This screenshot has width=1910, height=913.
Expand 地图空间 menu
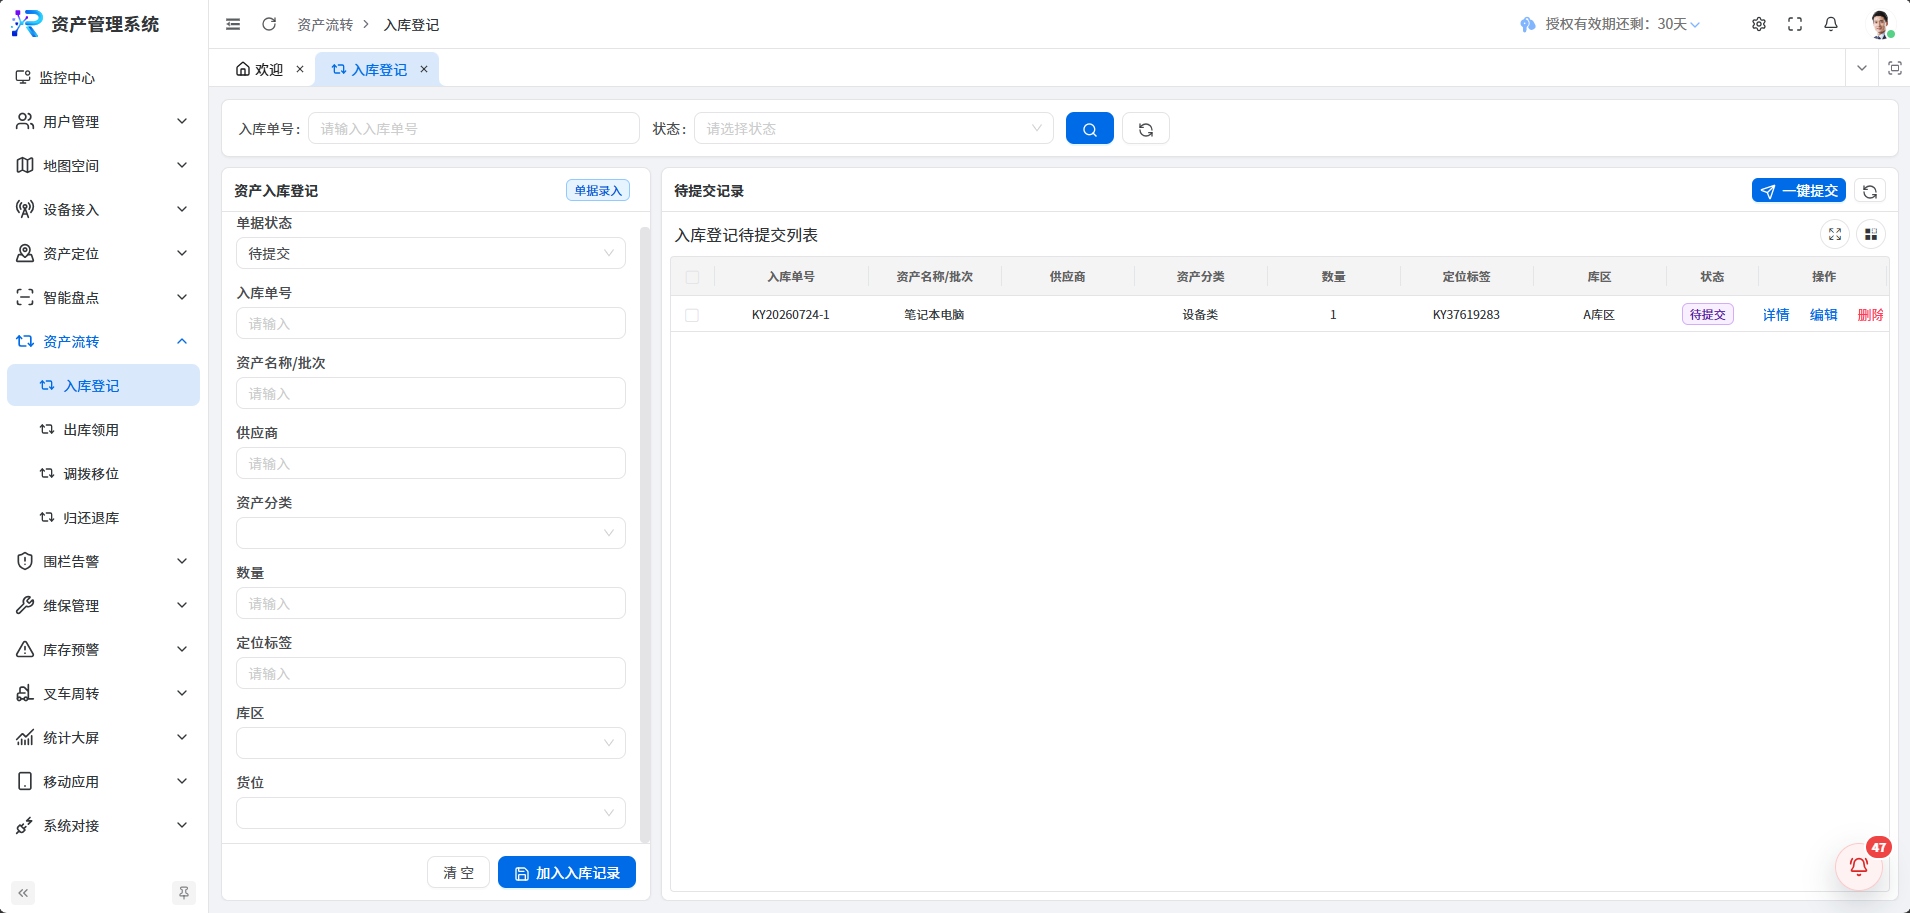[x=104, y=166]
